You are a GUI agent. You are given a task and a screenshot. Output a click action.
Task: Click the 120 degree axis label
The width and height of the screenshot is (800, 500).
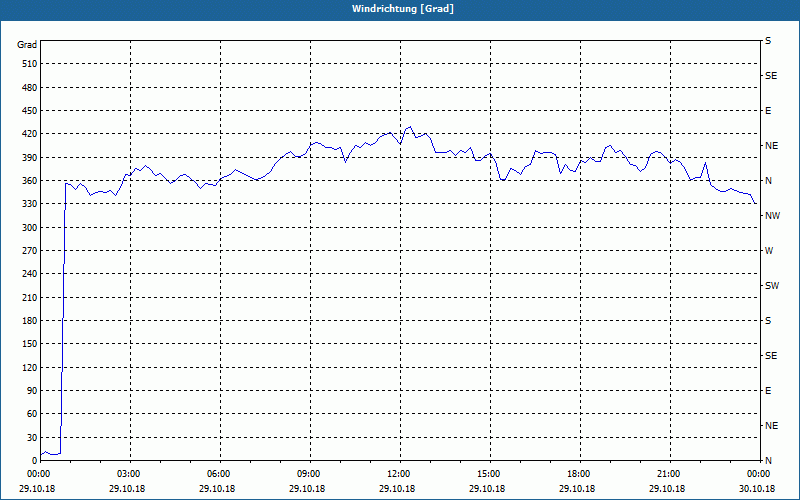pyautogui.click(x=29, y=367)
